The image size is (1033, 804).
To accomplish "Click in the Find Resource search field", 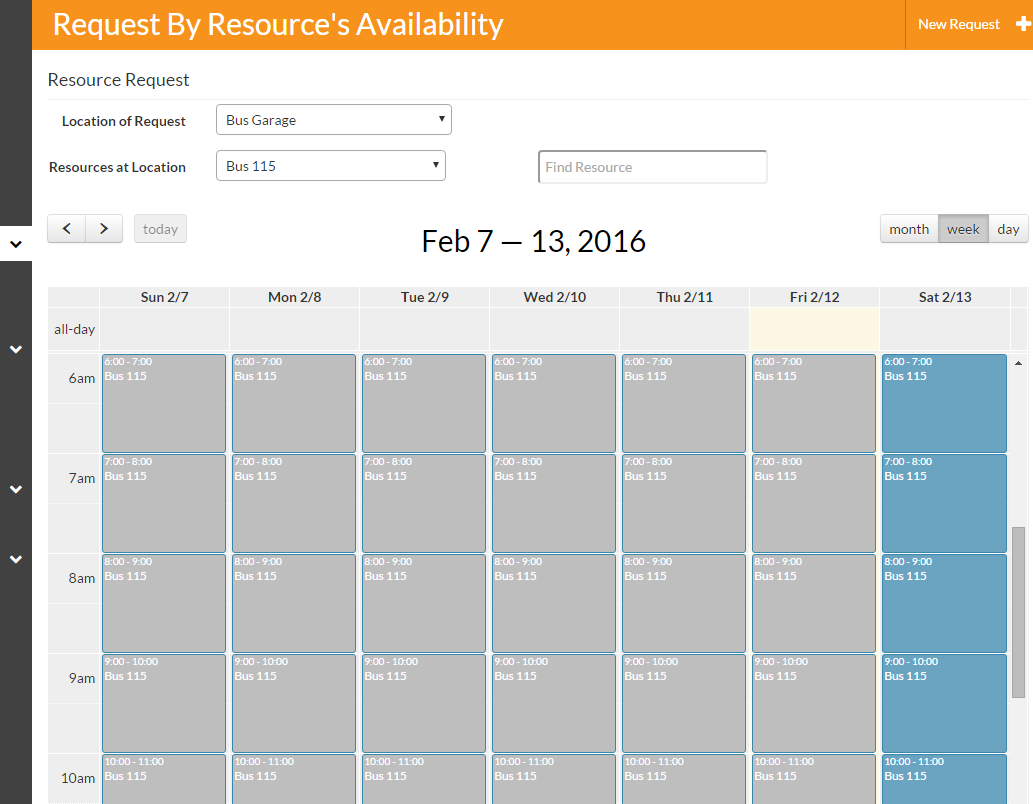I will click(x=652, y=167).
